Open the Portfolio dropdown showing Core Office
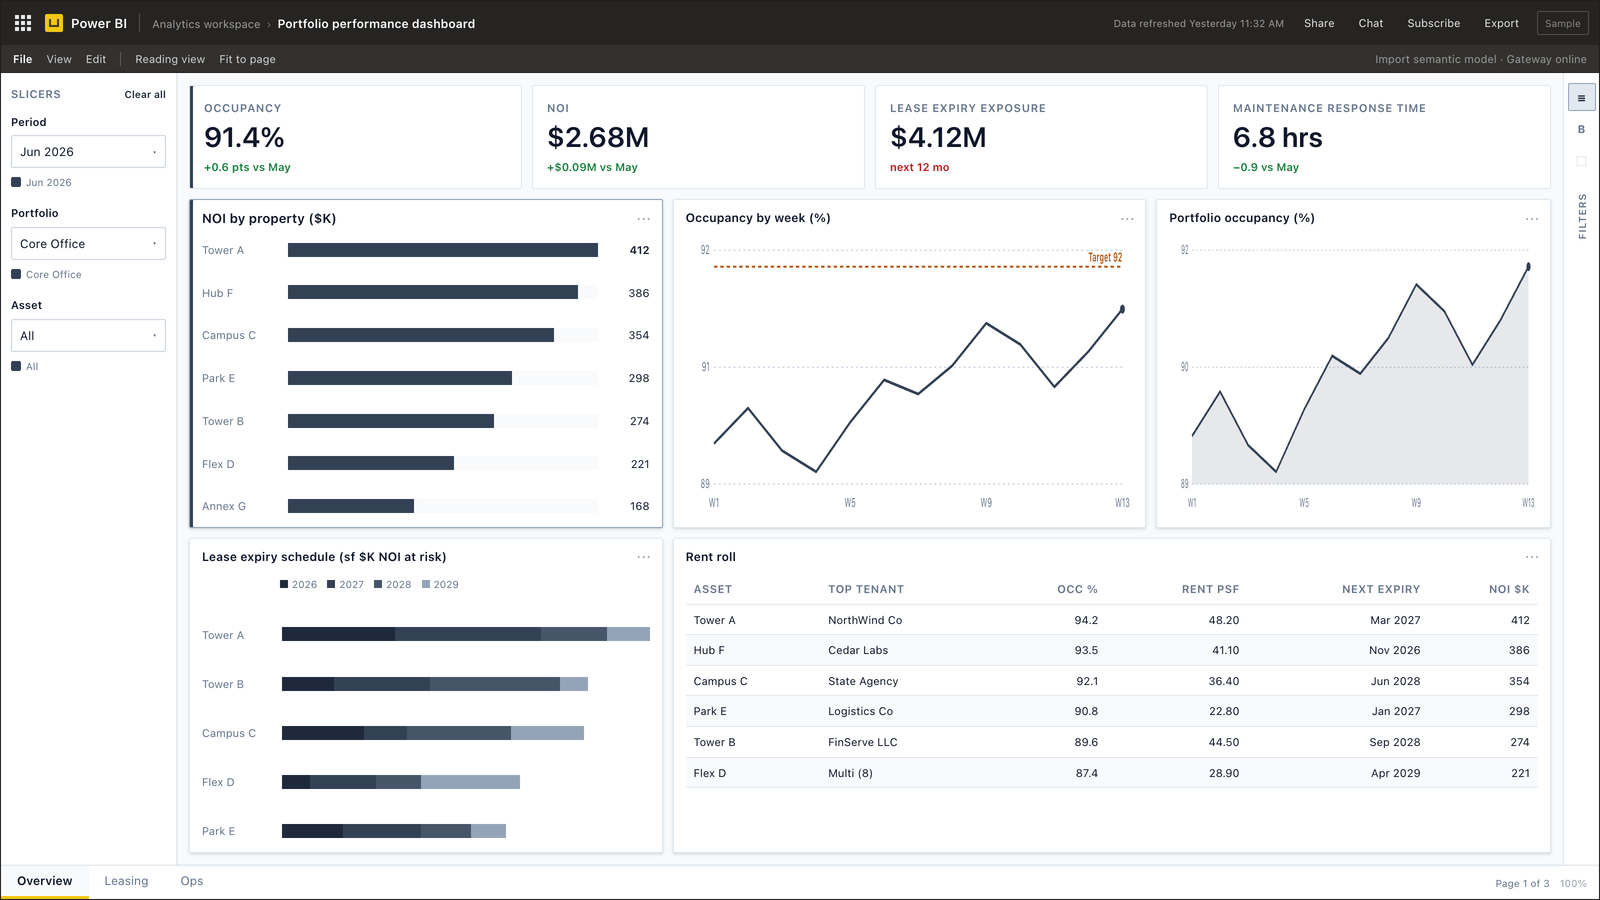The image size is (1600, 900). (88, 244)
